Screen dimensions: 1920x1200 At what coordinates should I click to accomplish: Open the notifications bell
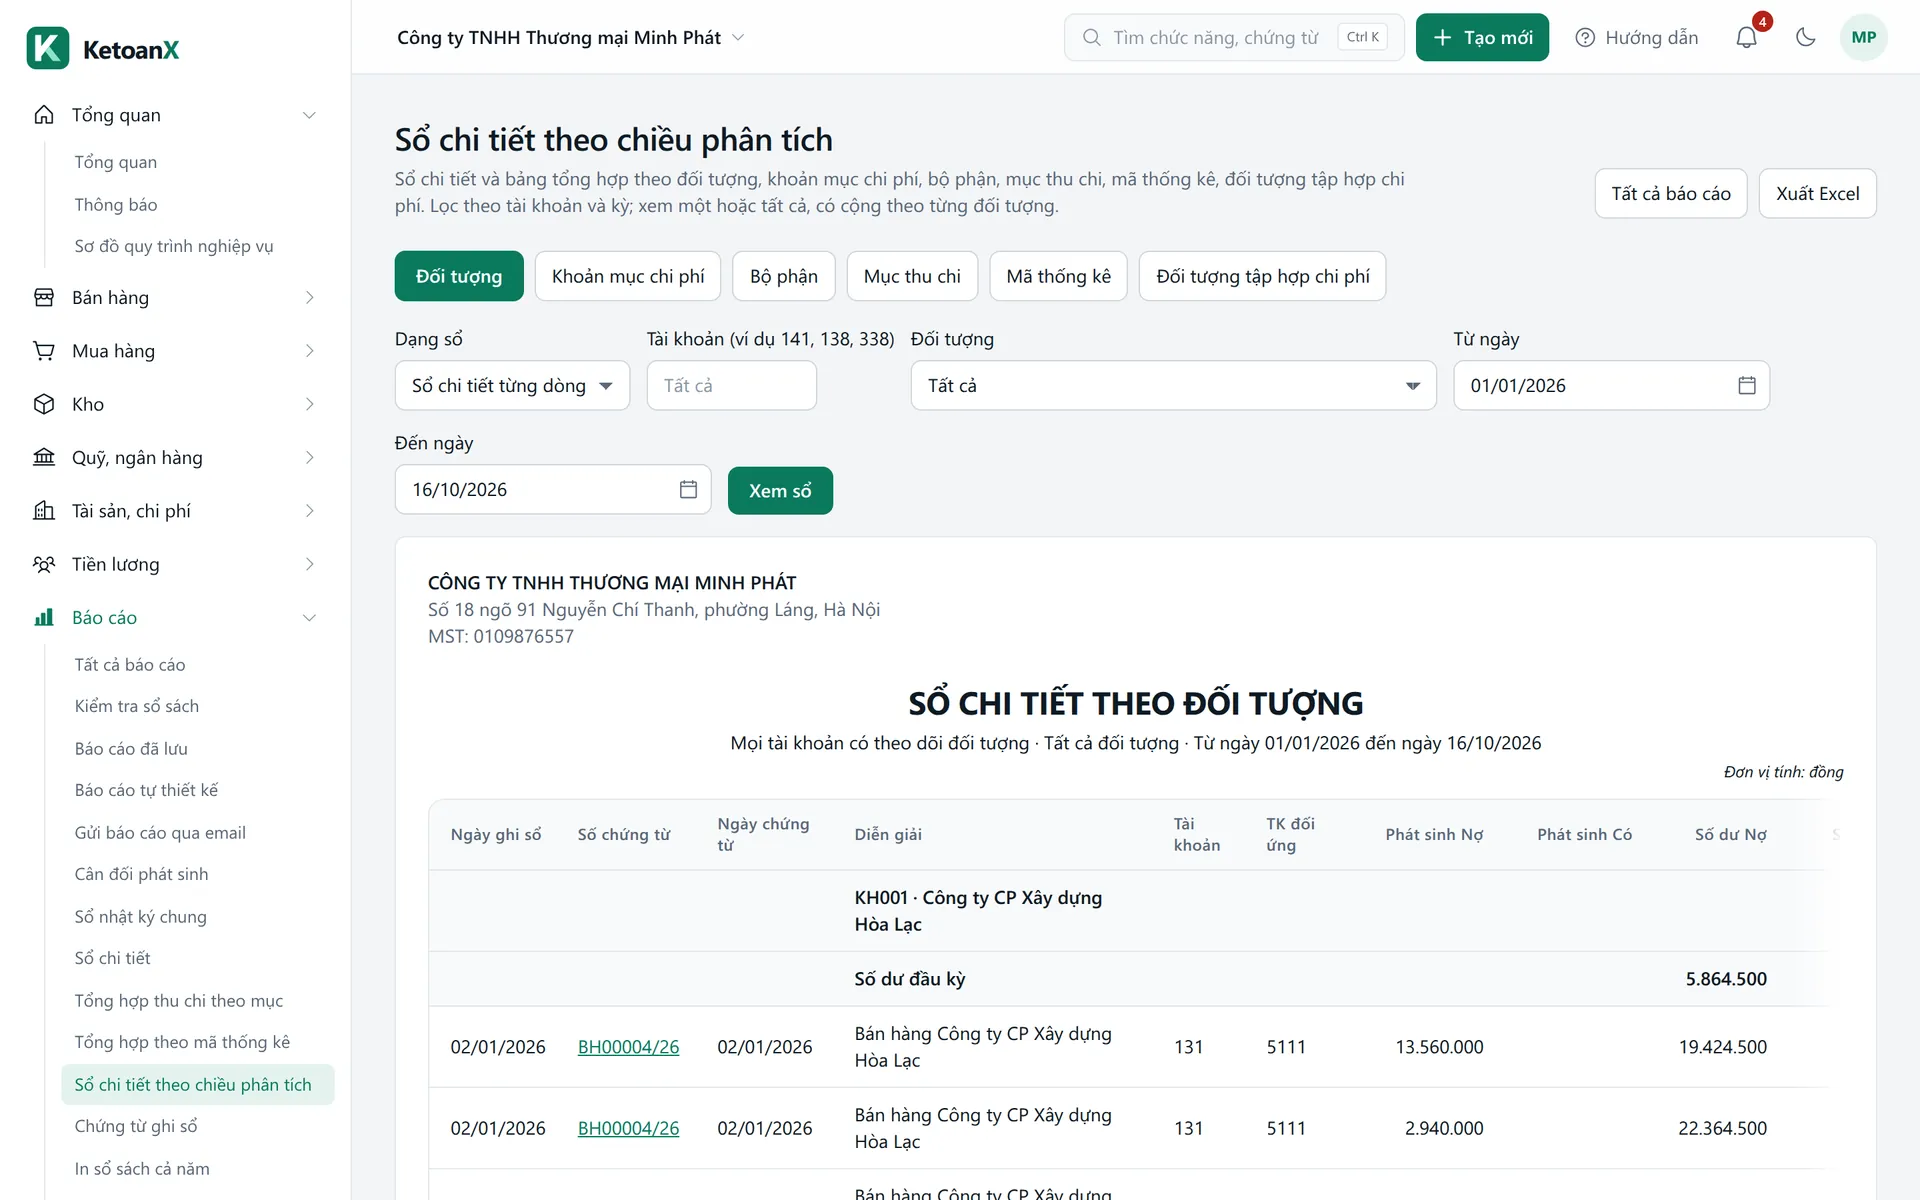[x=1746, y=38]
